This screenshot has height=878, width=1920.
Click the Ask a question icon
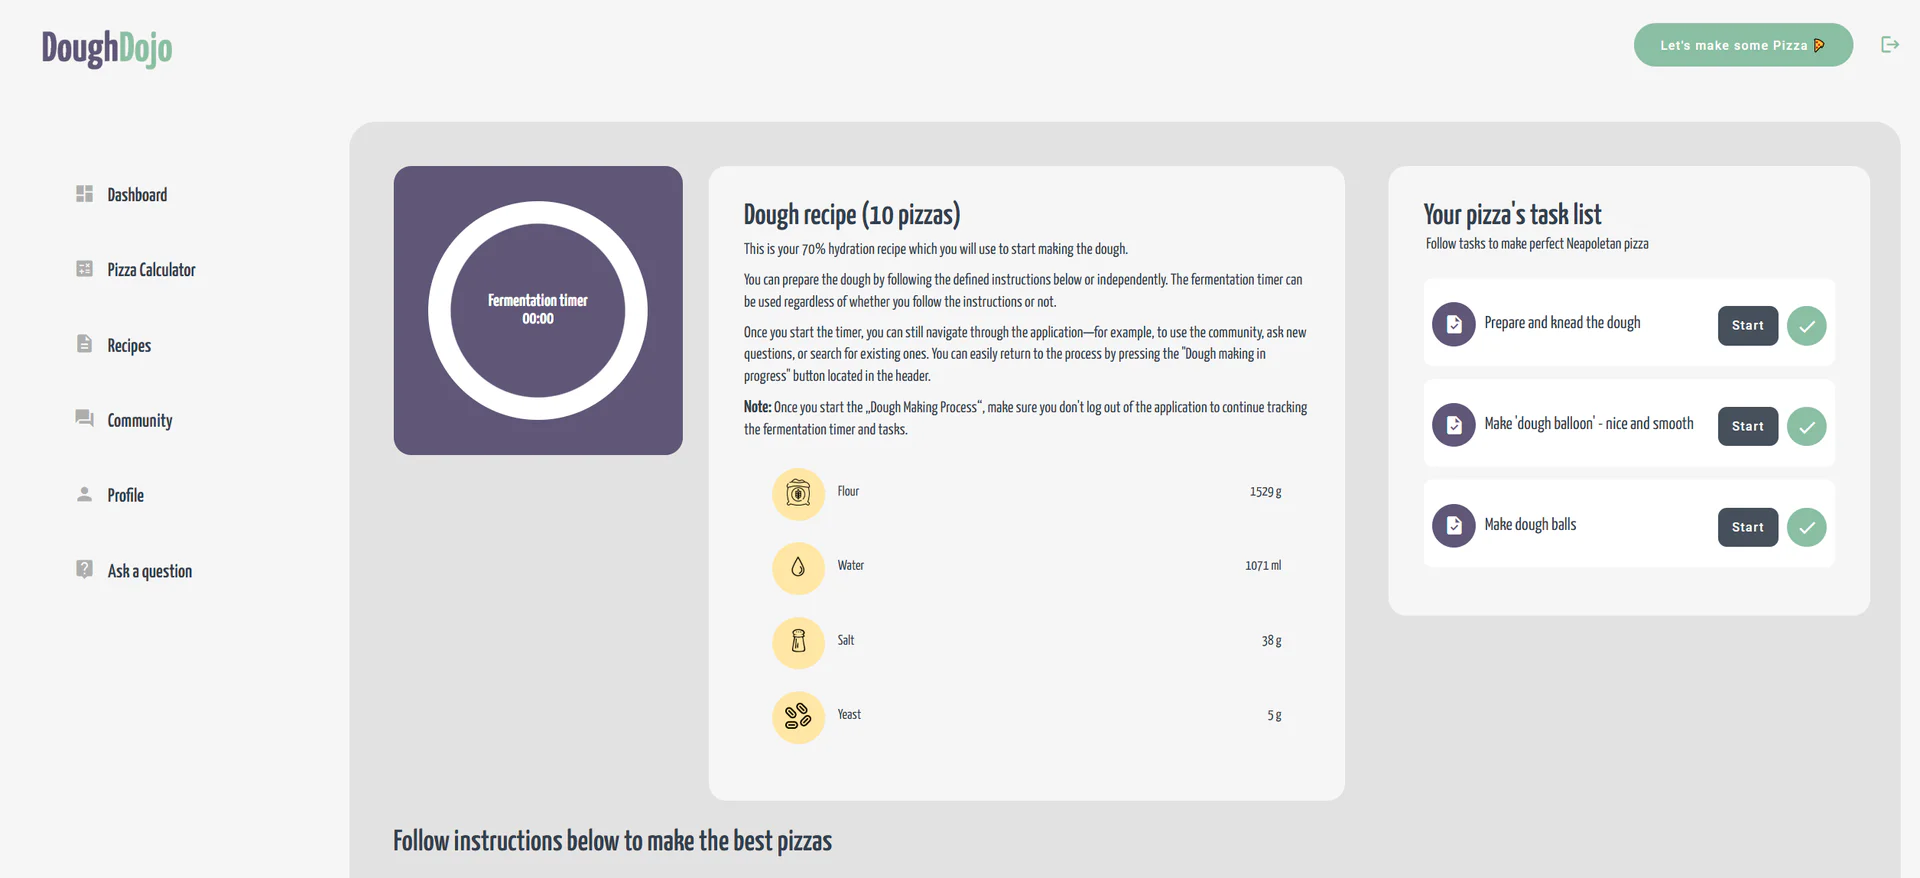[x=84, y=568]
